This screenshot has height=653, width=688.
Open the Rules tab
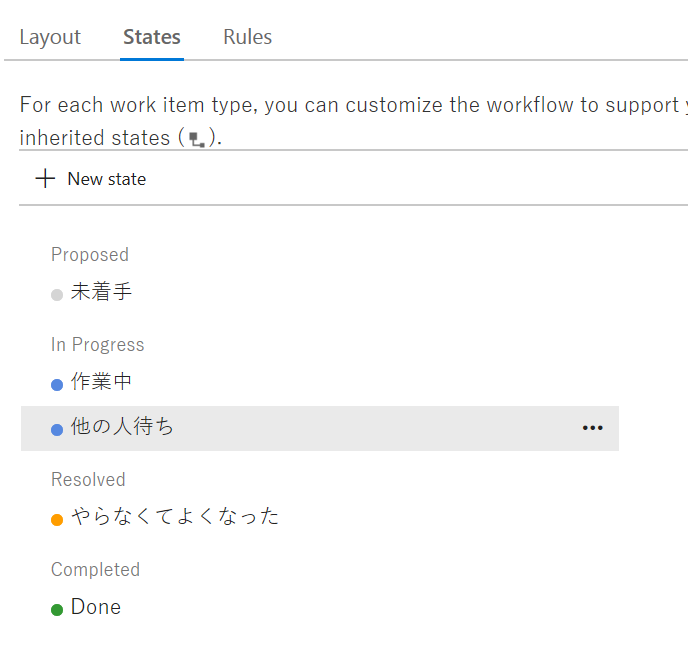[x=247, y=38]
